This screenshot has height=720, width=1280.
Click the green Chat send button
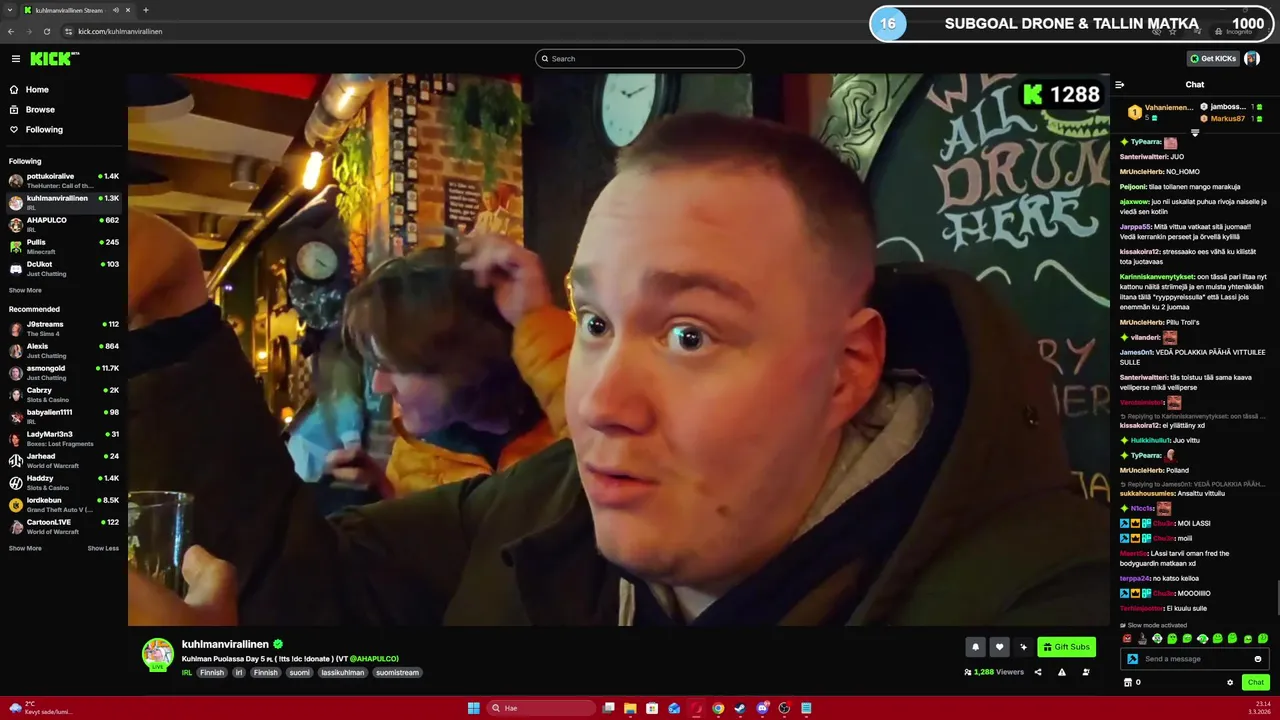pyautogui.click(x=1256, y=682)
